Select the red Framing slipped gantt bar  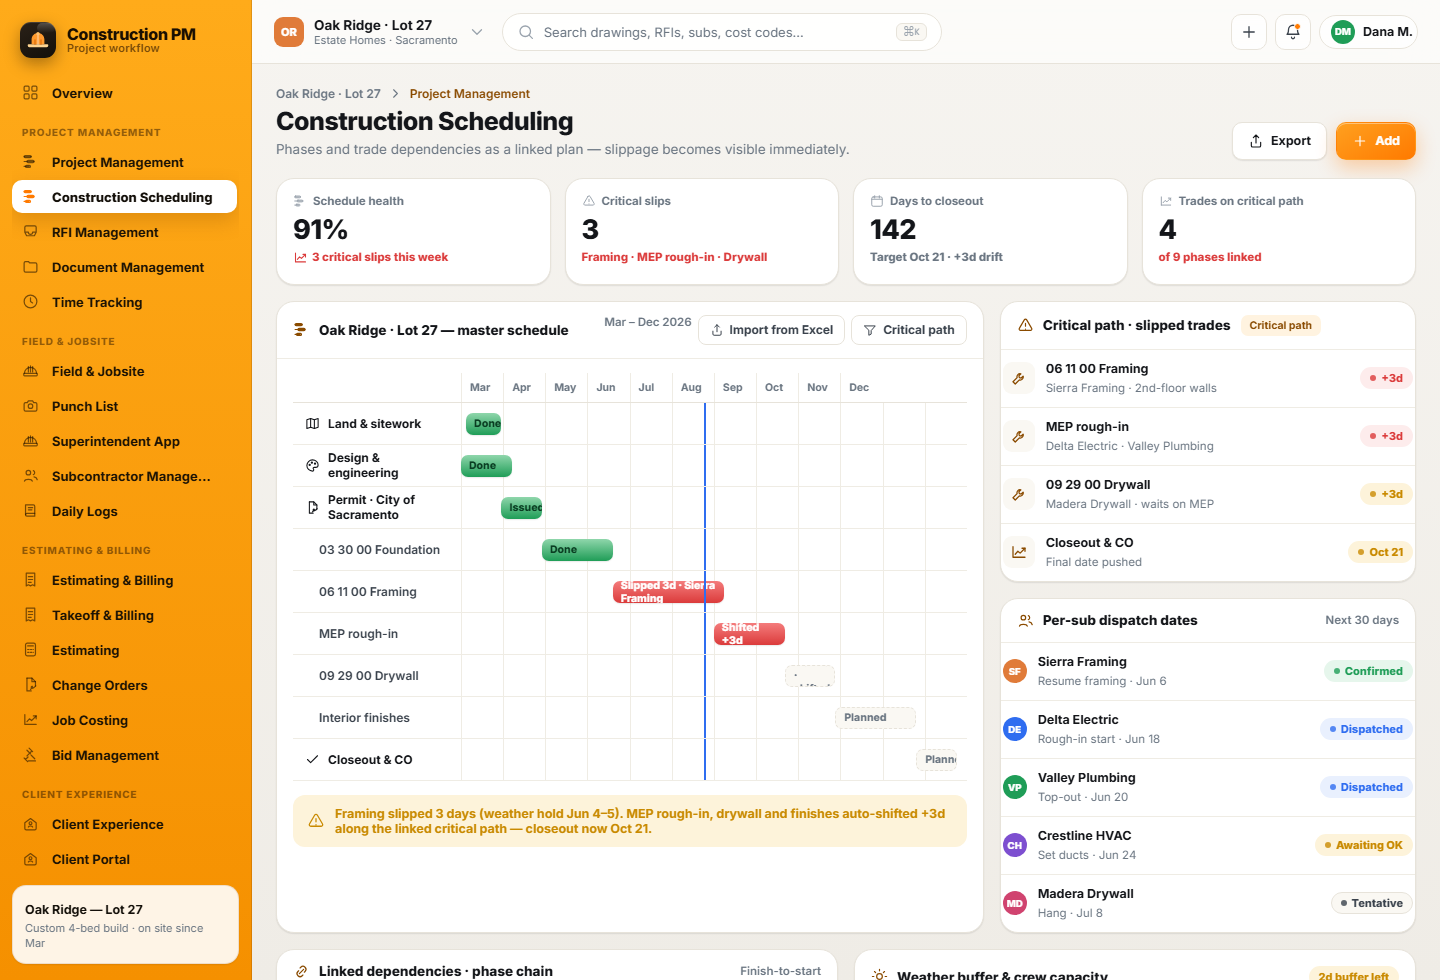[668, 592]
